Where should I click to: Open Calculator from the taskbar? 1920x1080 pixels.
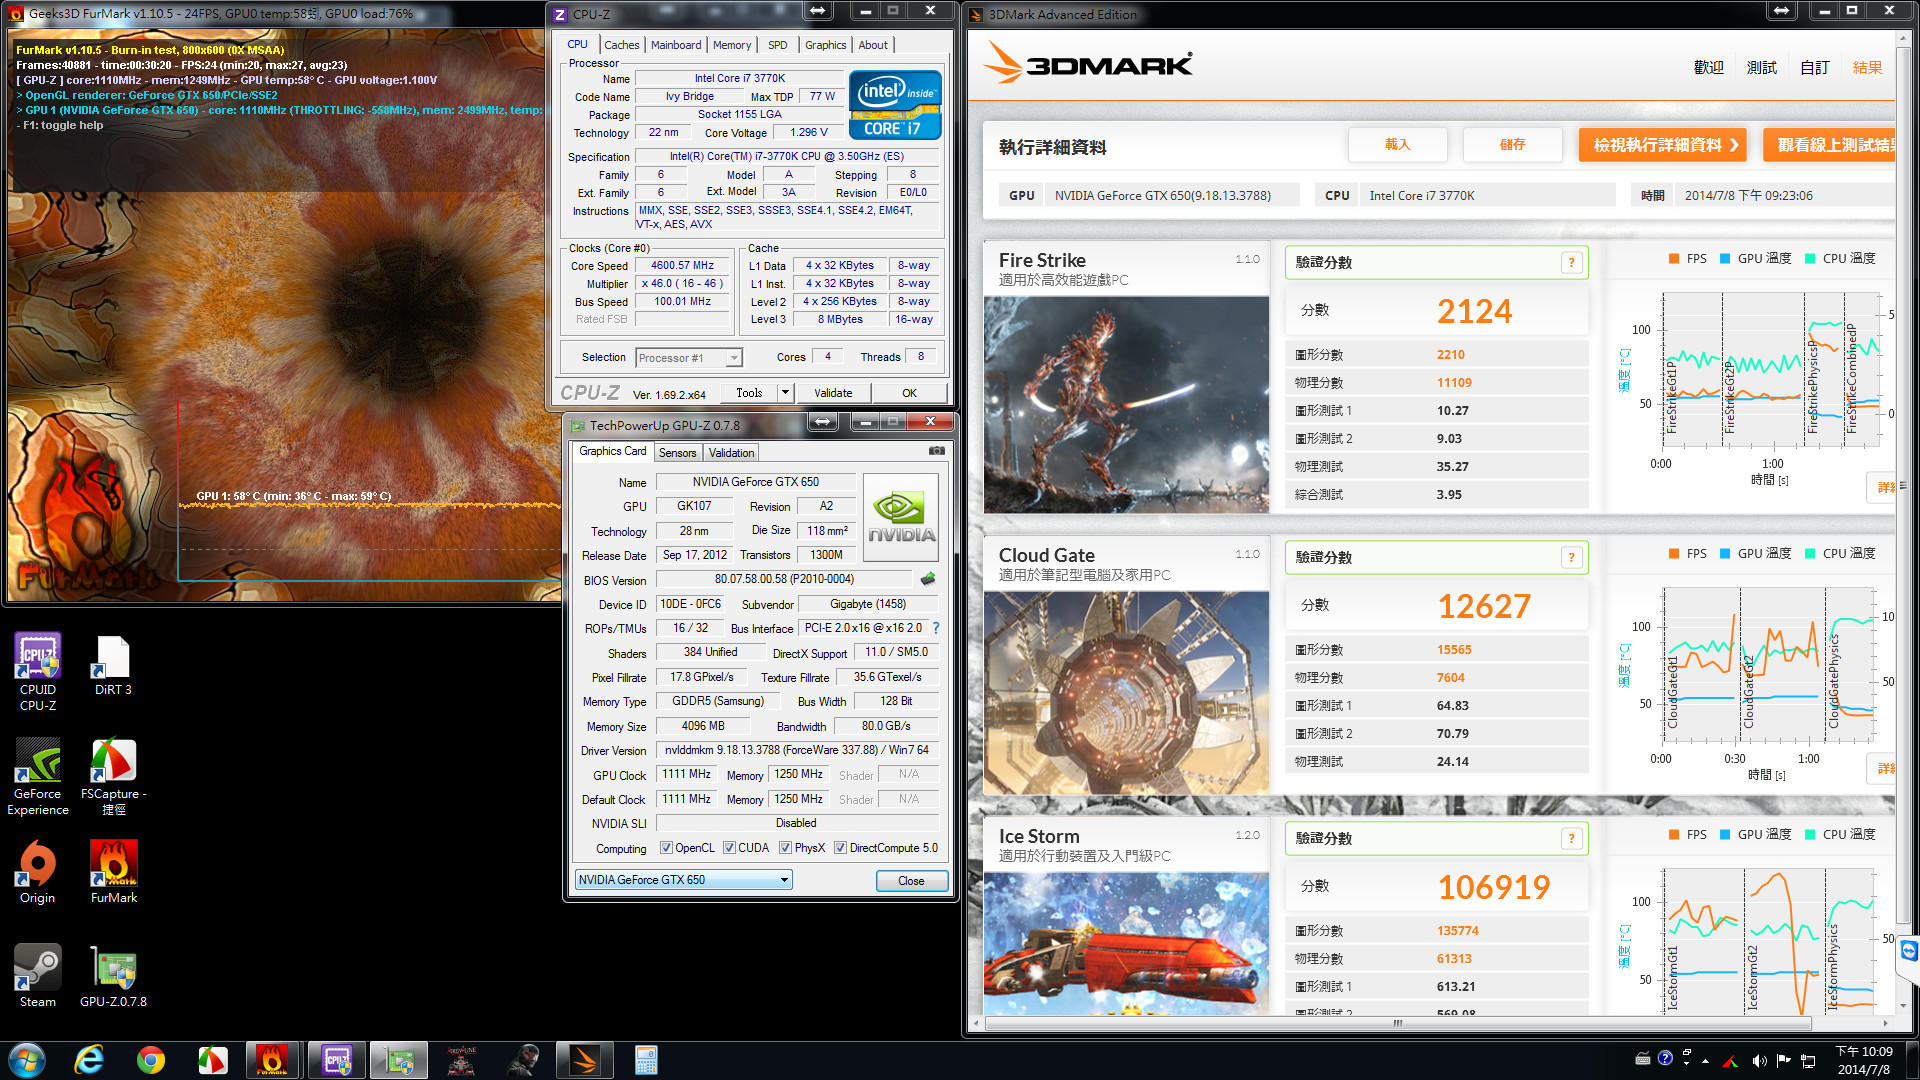(646, 1060)
